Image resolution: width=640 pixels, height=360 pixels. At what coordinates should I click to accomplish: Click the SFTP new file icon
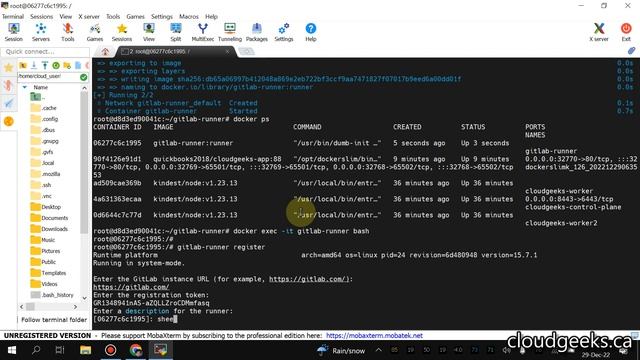click(x=78, y=65)
